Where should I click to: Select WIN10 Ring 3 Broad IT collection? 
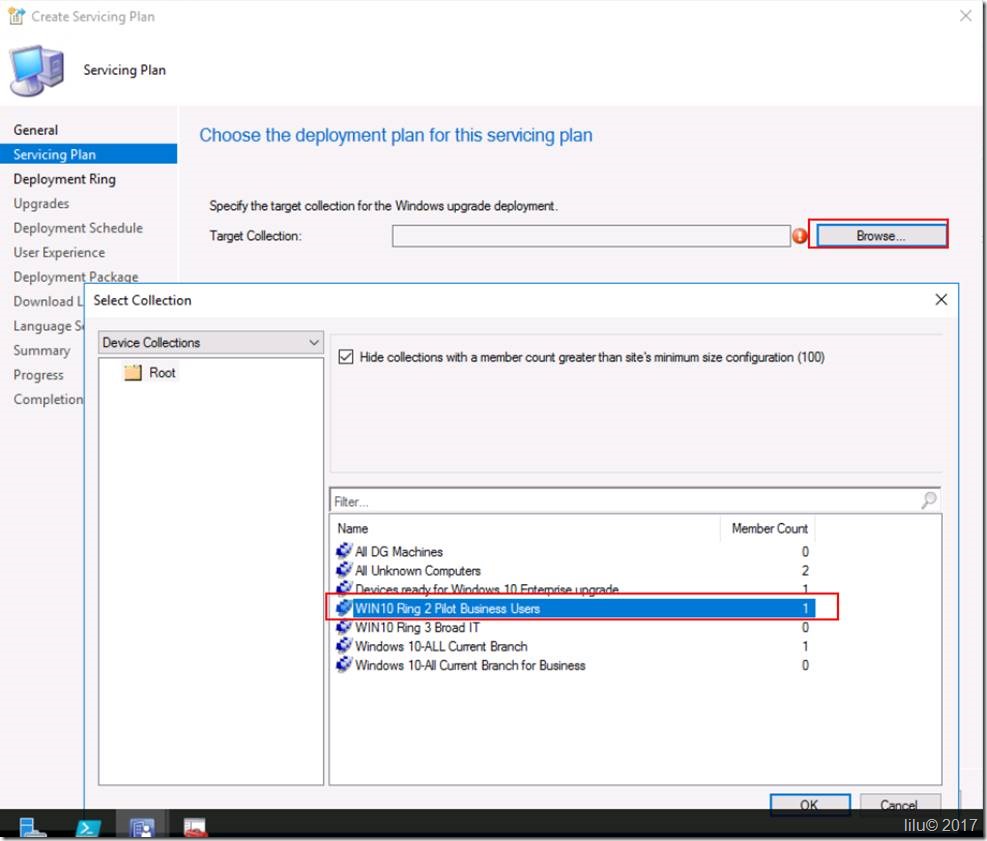[417, 628]
